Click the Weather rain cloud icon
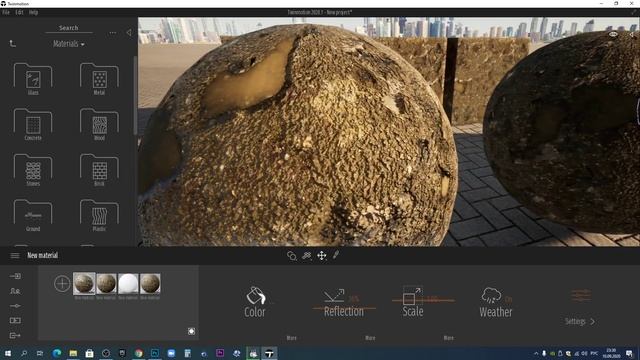This screenshot has width=640, height=360. pos(491,295)
